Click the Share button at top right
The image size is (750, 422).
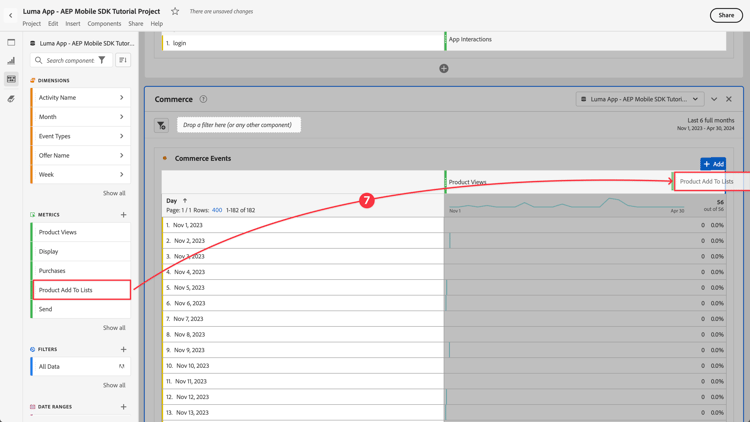click(x=726, y=15)
